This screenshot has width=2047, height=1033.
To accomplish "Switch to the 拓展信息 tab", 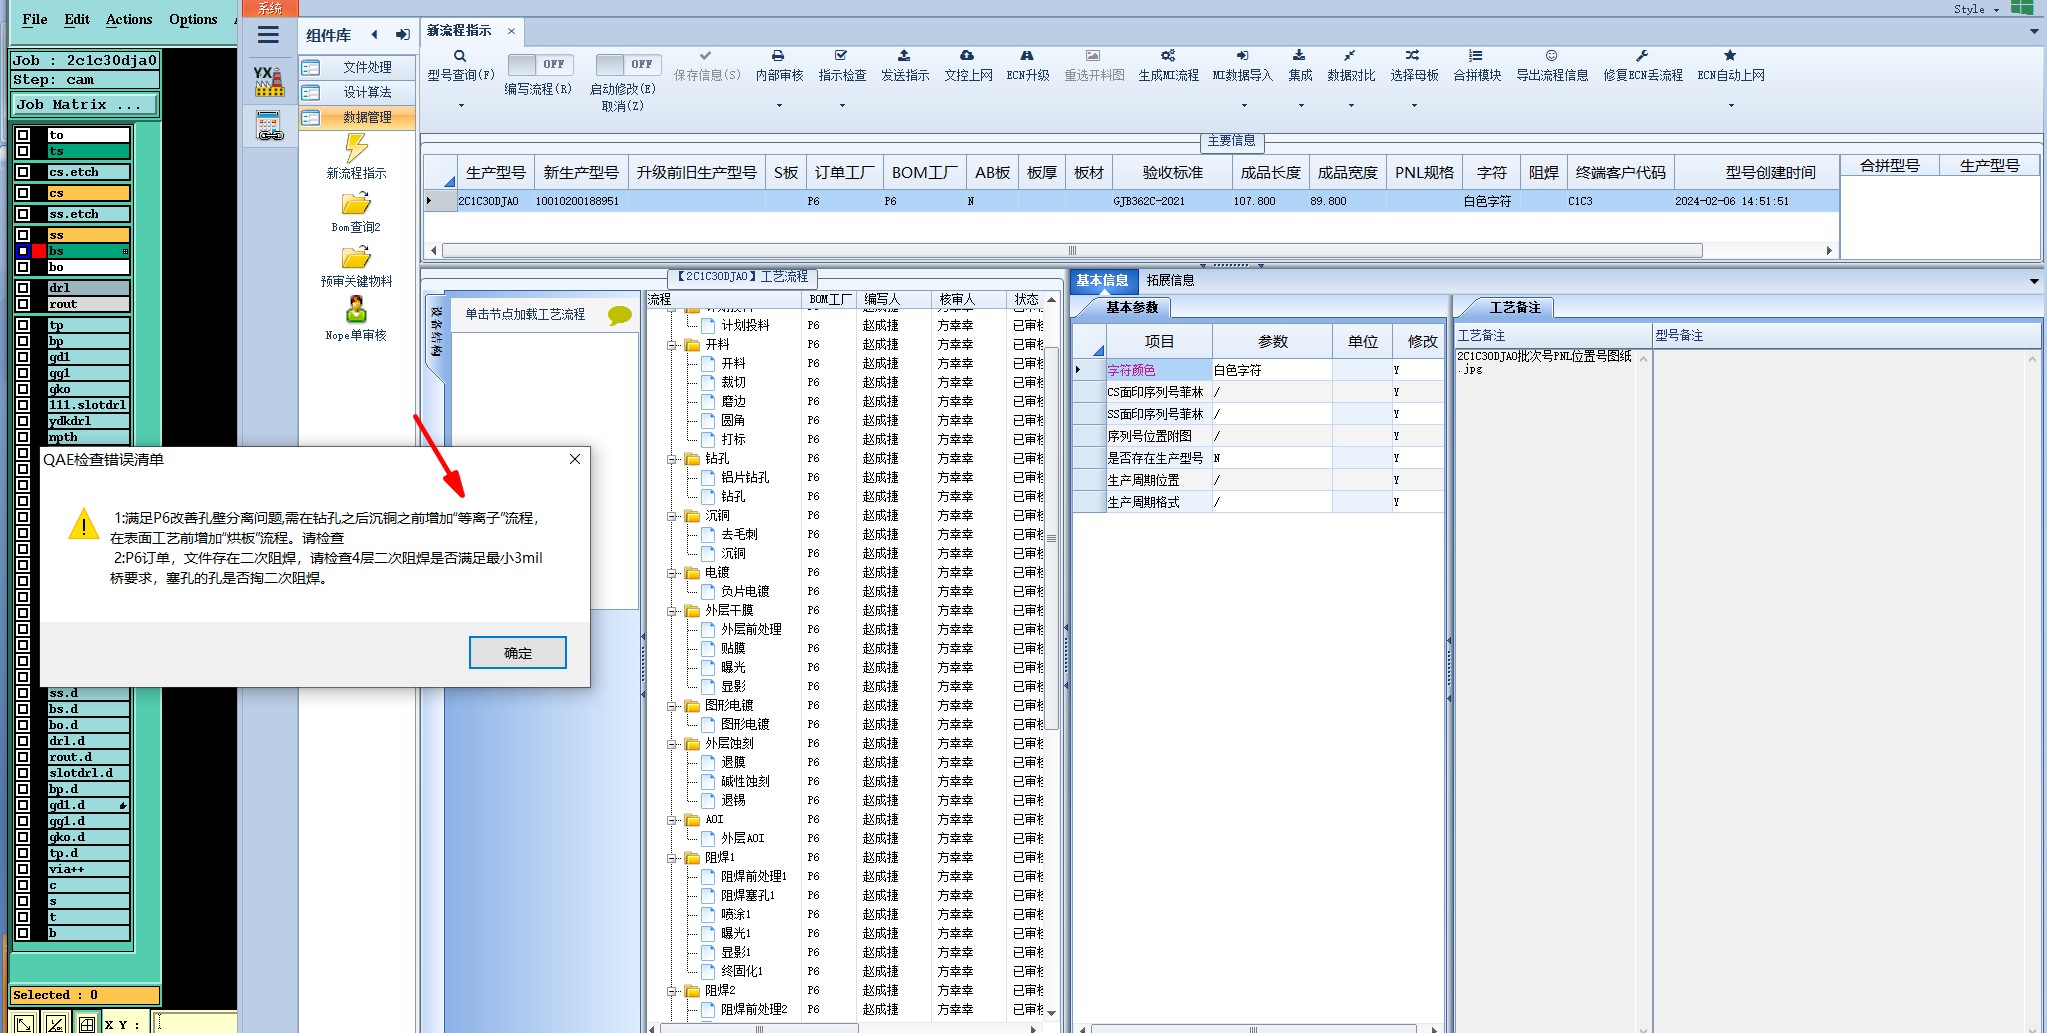I will point(1170,280).
